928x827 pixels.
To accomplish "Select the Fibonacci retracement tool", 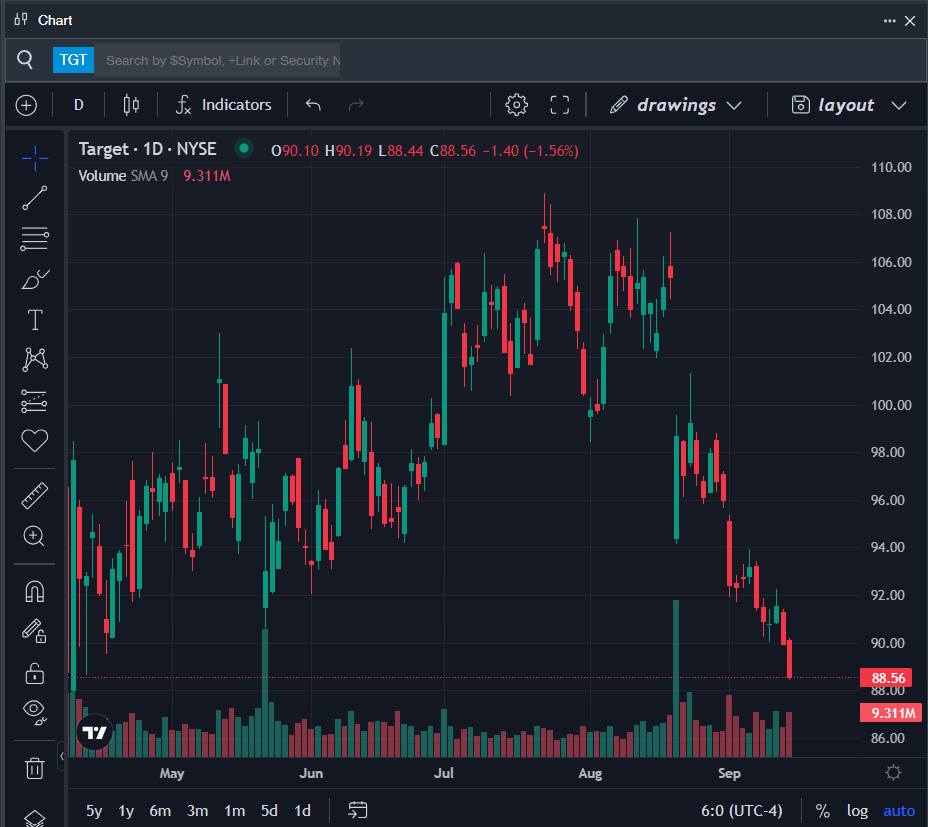I will [35, 239].
